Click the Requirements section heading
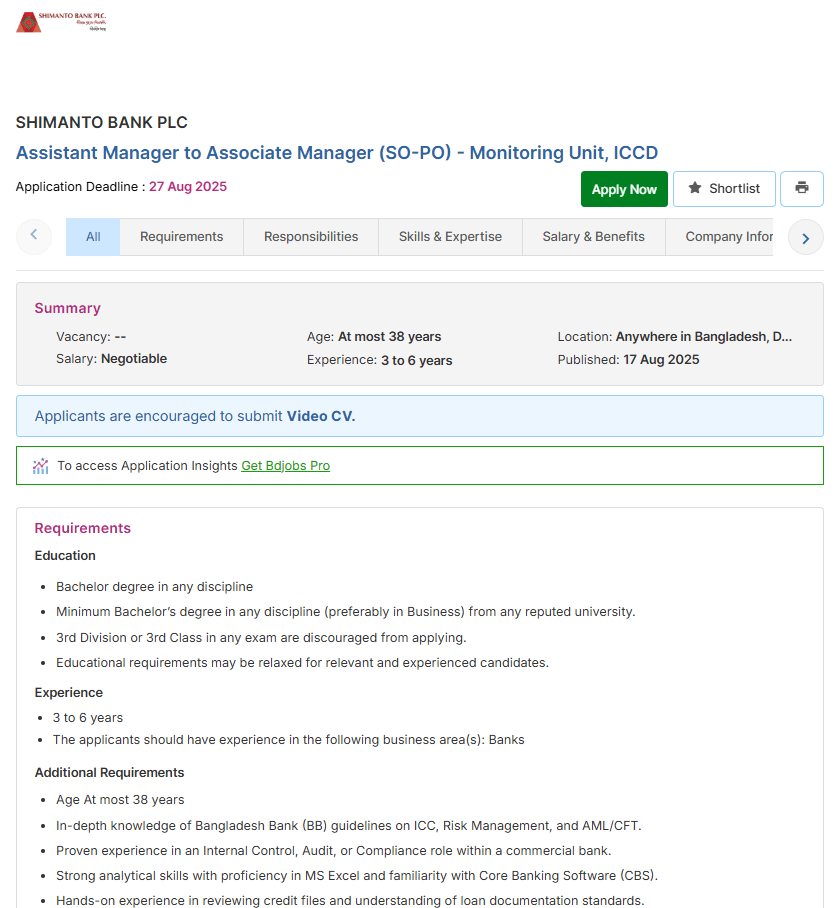The height and width of the screenshot is (908, 840). pos(83,528)
